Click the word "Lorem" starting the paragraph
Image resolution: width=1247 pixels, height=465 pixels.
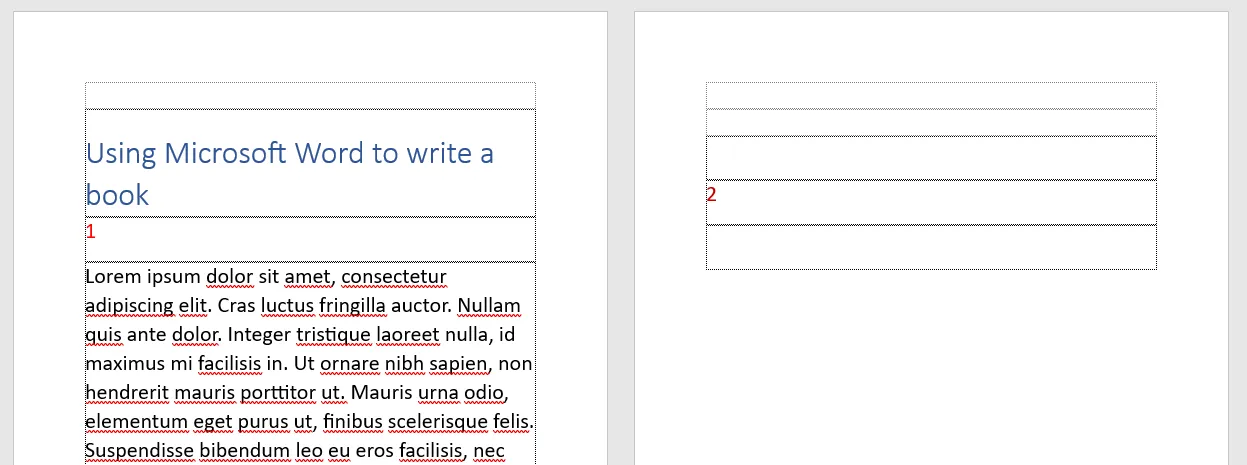(x=113, y=276)
